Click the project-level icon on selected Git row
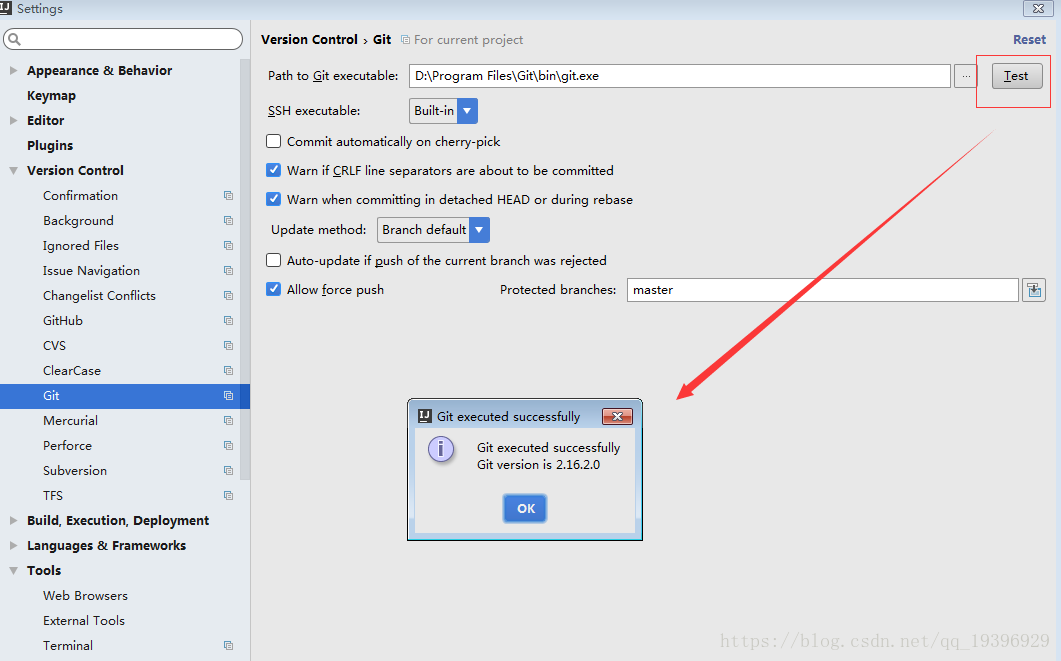 pos(228,396)
